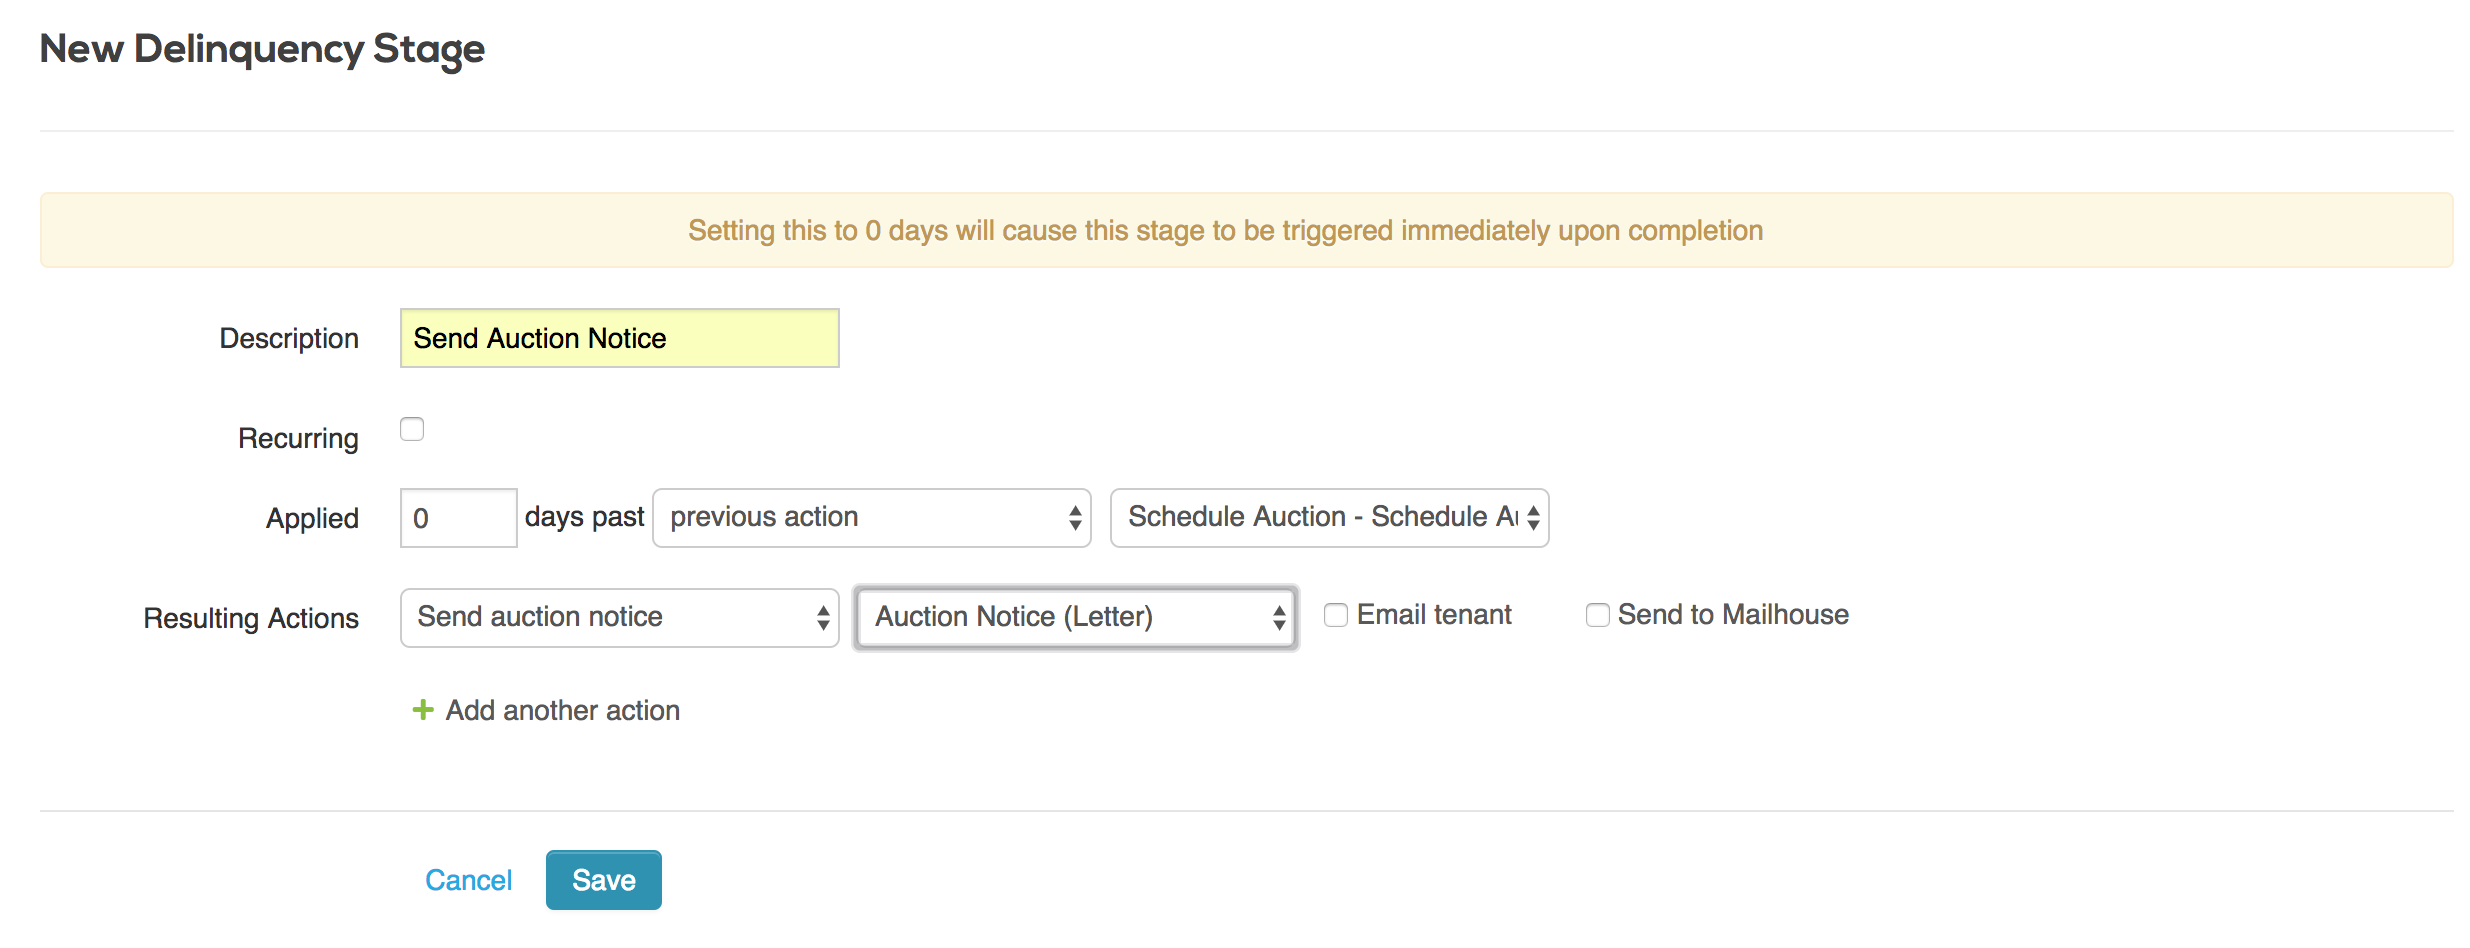This screenshot has width=2470, height=948.
Task: Focus the Description text field
Action: pyautogui.click(x=619, y=338)
